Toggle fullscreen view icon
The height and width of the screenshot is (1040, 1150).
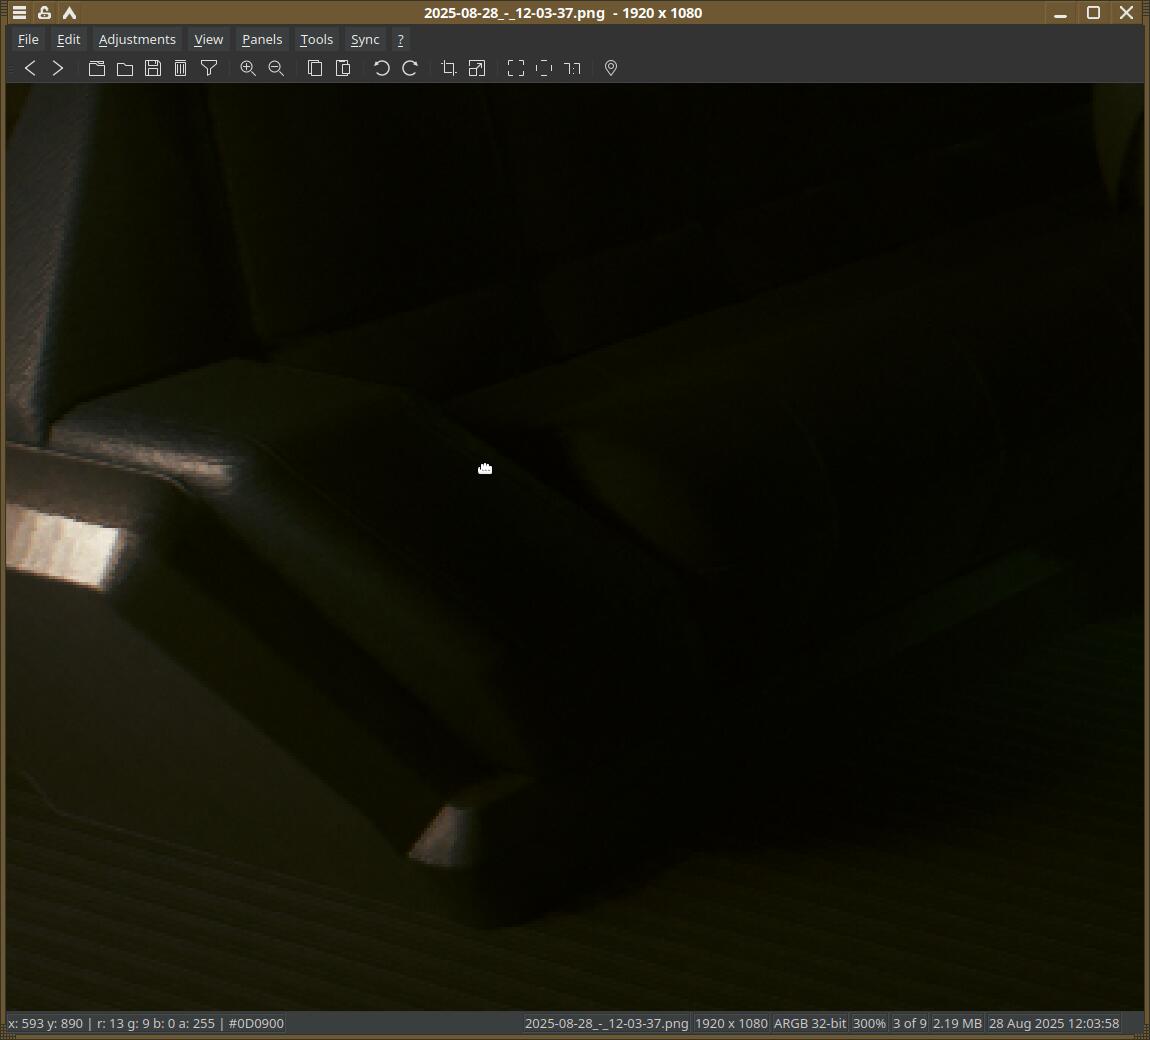[x=516, y=68]
